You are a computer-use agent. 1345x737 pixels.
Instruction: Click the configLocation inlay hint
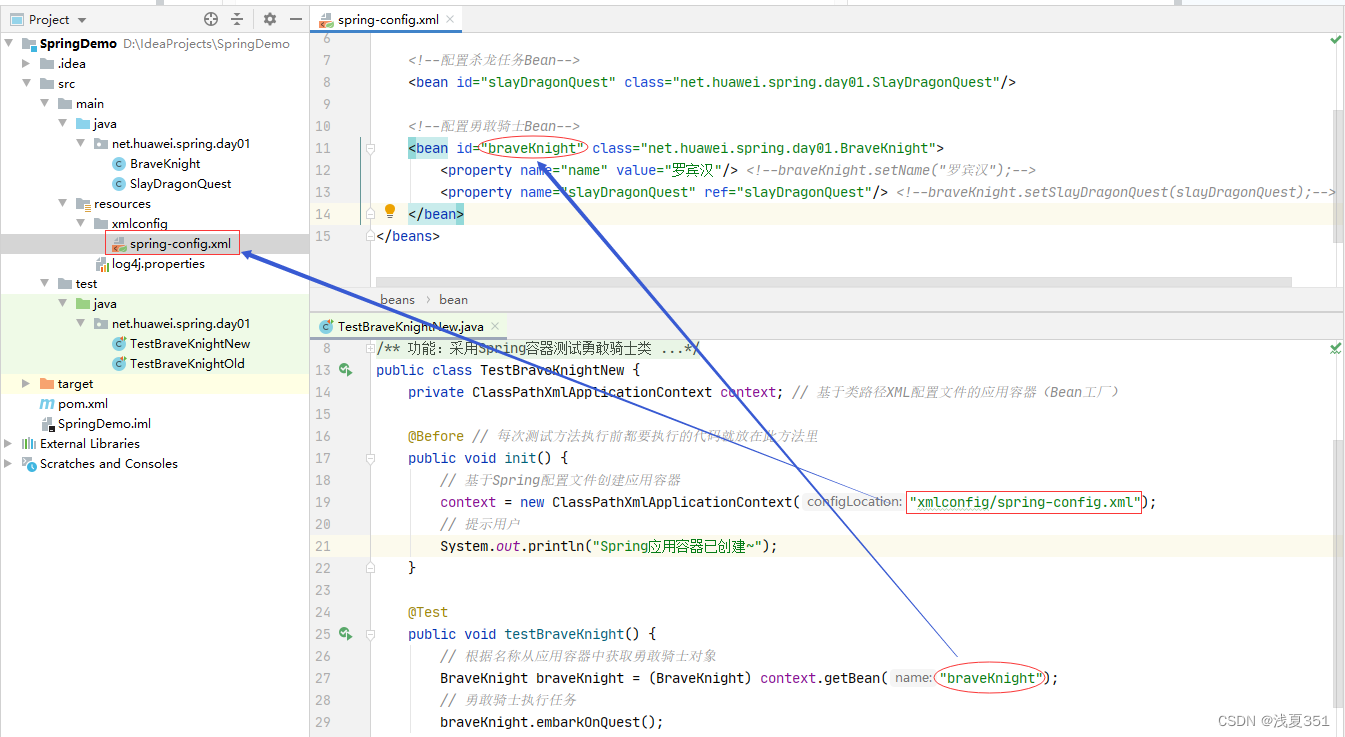click(x=853, y=502)
